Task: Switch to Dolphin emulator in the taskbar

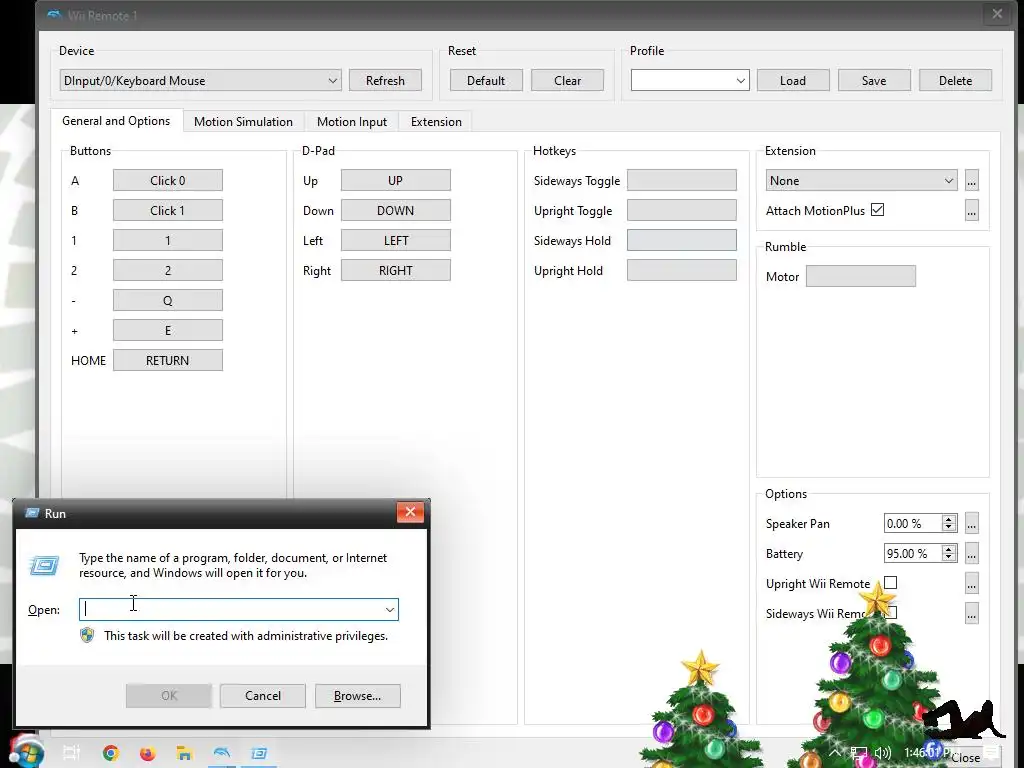Action: (x=222, y=753)
